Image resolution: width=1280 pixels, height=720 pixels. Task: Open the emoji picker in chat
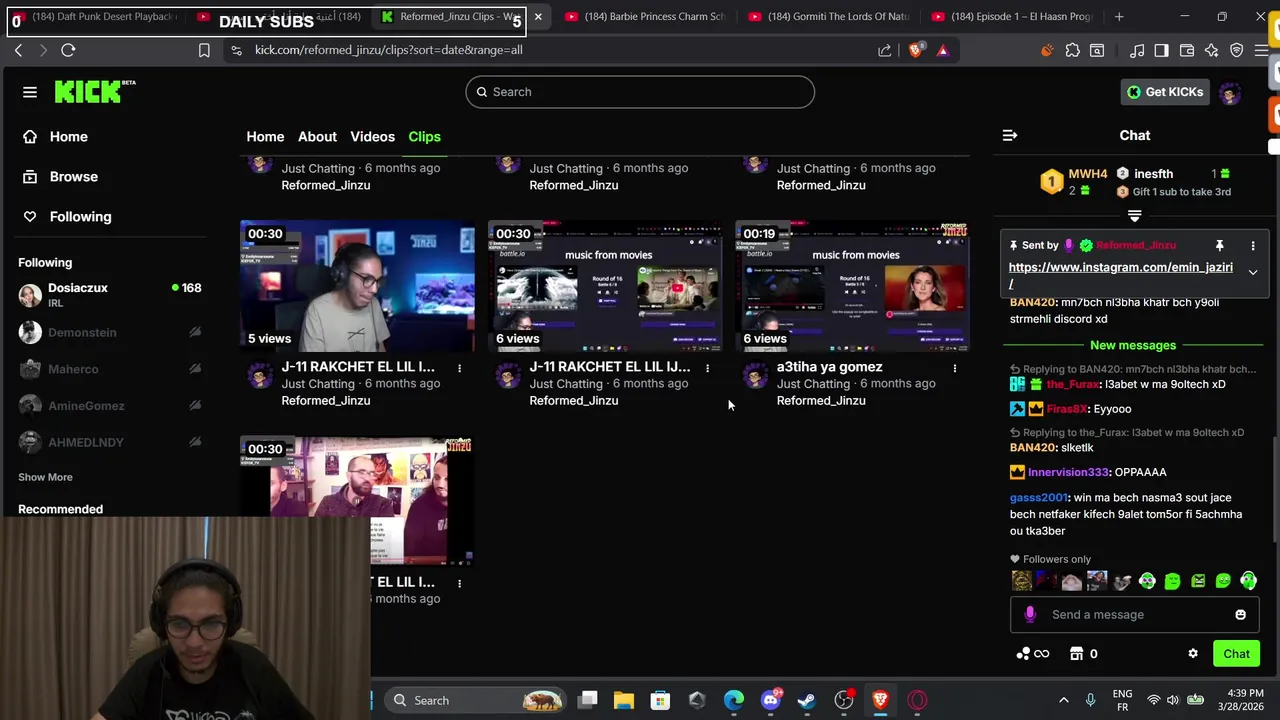[x=1240, y=614]
